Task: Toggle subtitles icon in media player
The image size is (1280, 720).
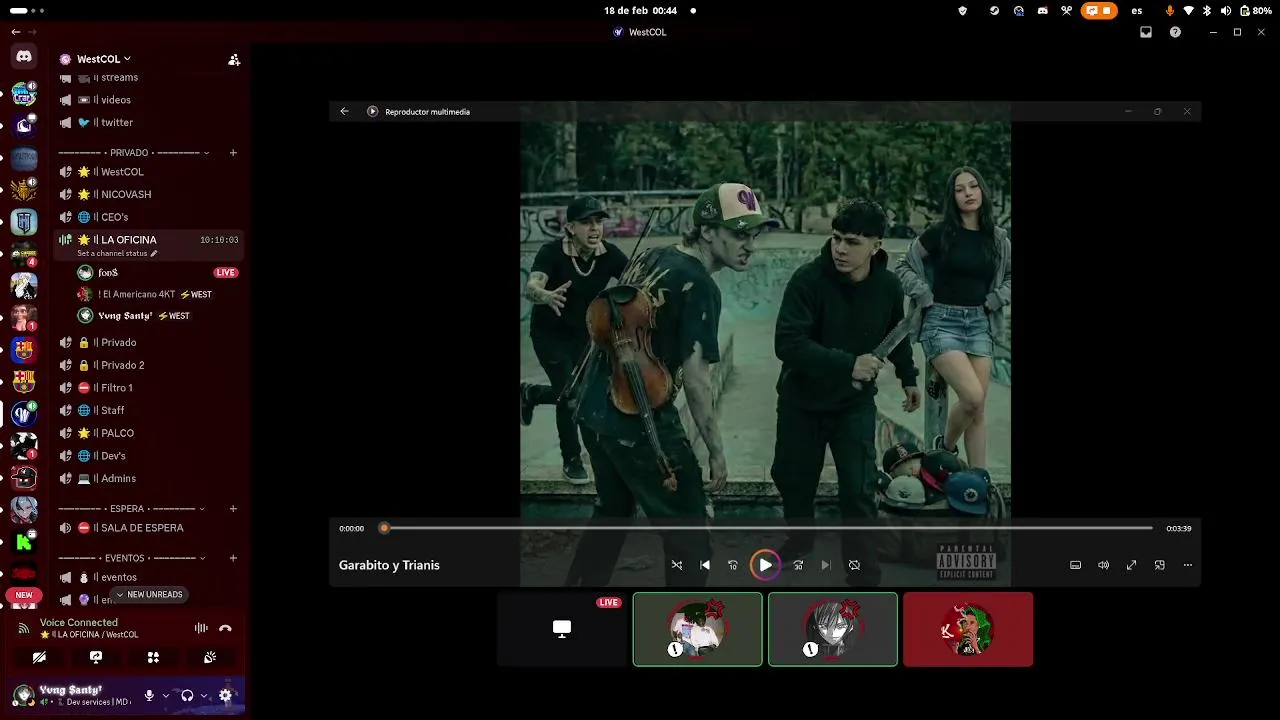Action: pyautogui.click(x=1076, y=565)
